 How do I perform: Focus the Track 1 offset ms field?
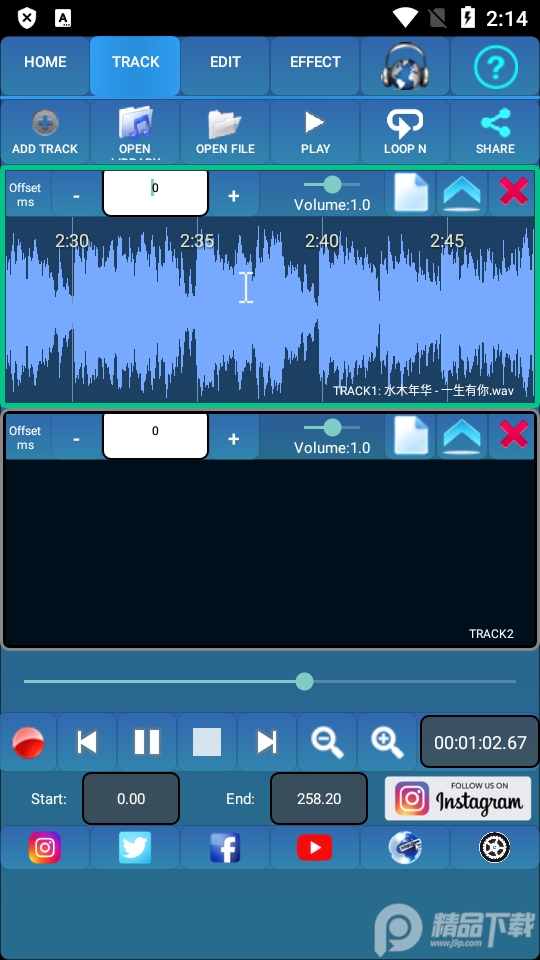click(156, 193)
